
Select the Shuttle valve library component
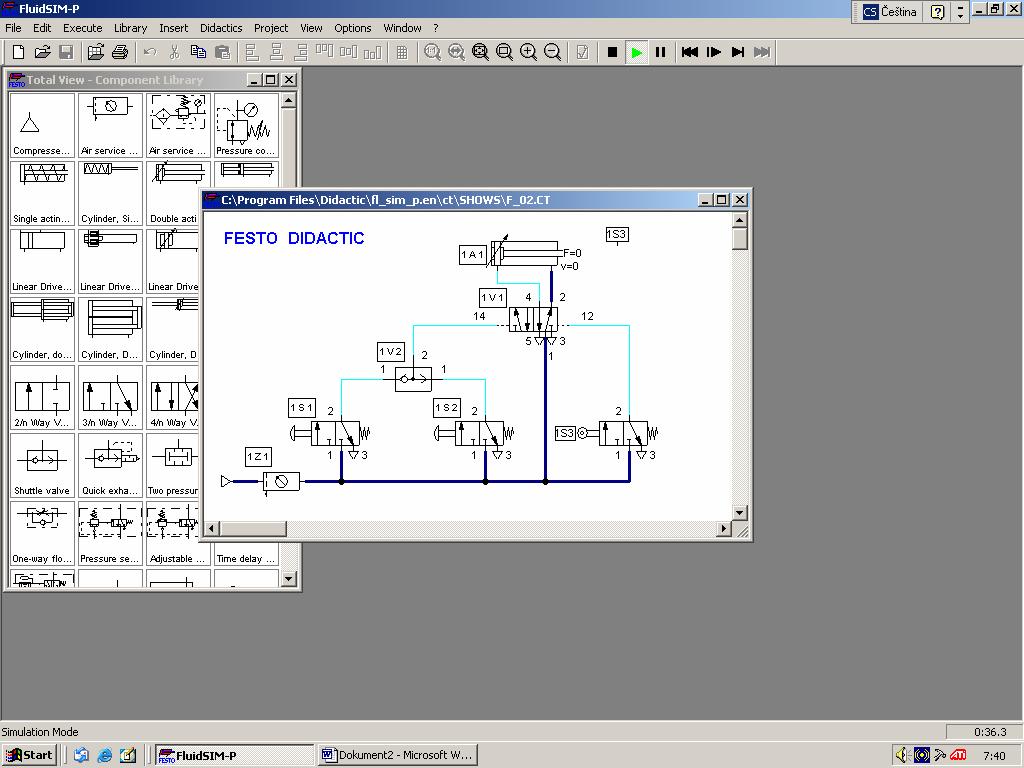(x=42, y=465)
